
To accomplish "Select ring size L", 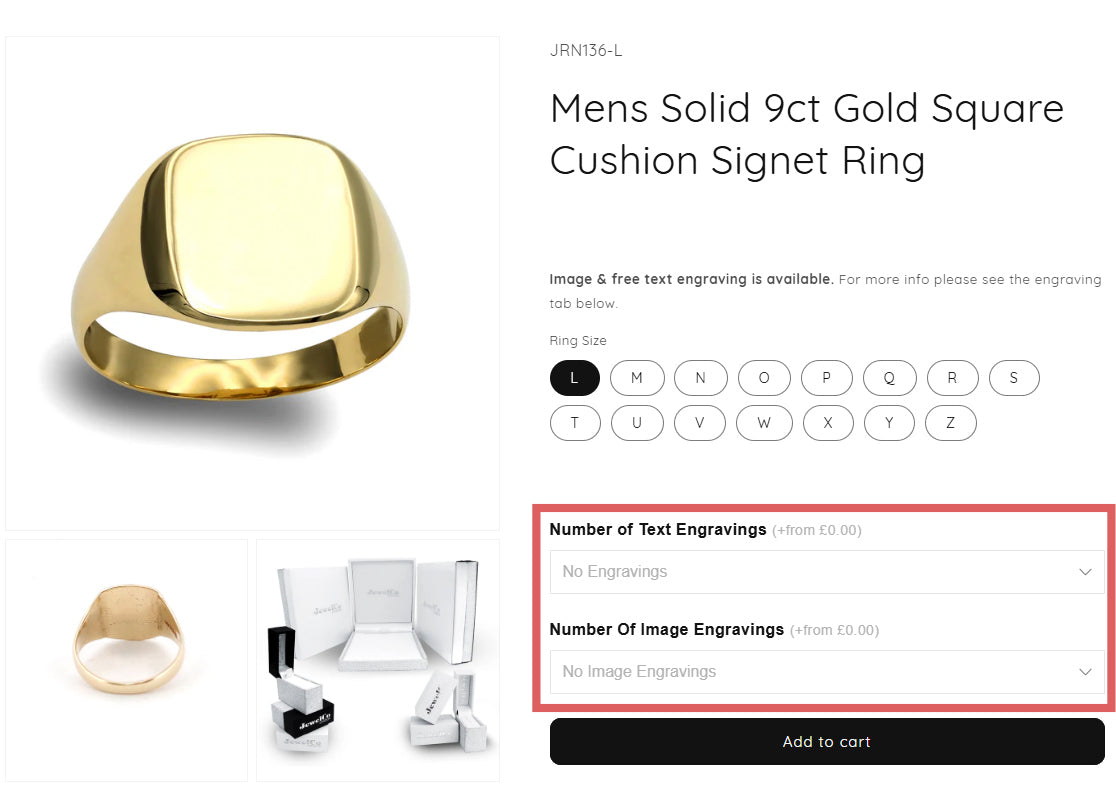I will pos(574,378).
